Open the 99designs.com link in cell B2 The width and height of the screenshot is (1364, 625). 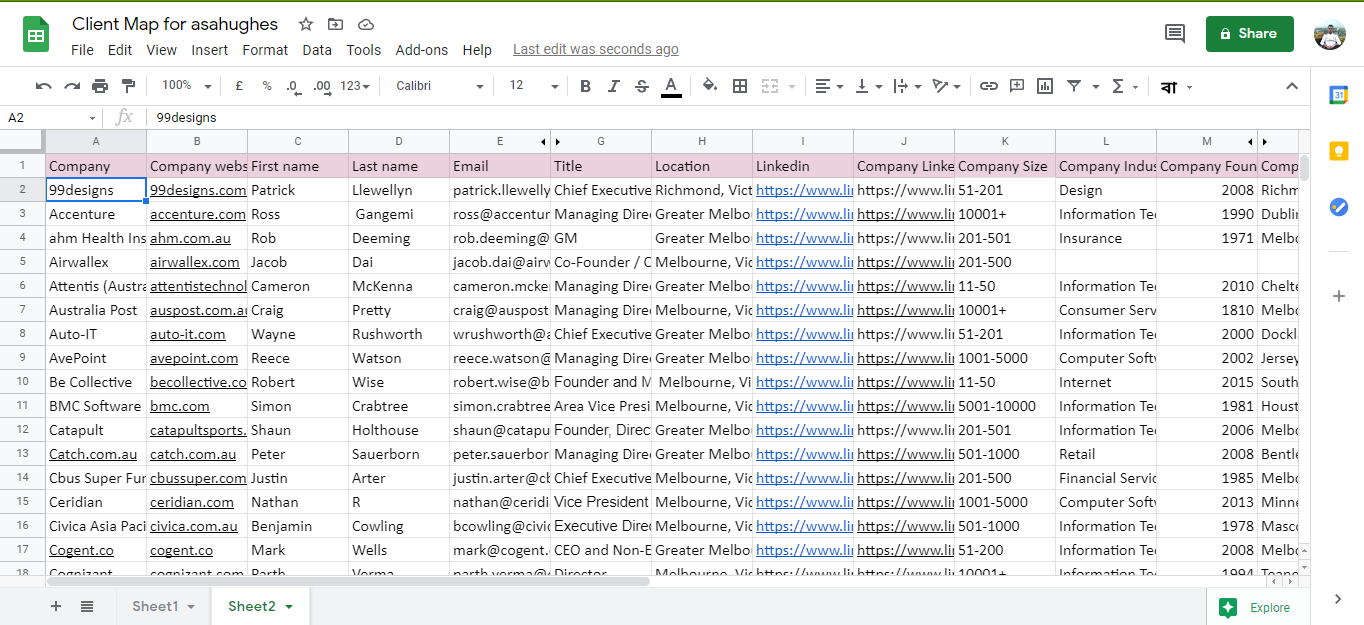(197, 189)
